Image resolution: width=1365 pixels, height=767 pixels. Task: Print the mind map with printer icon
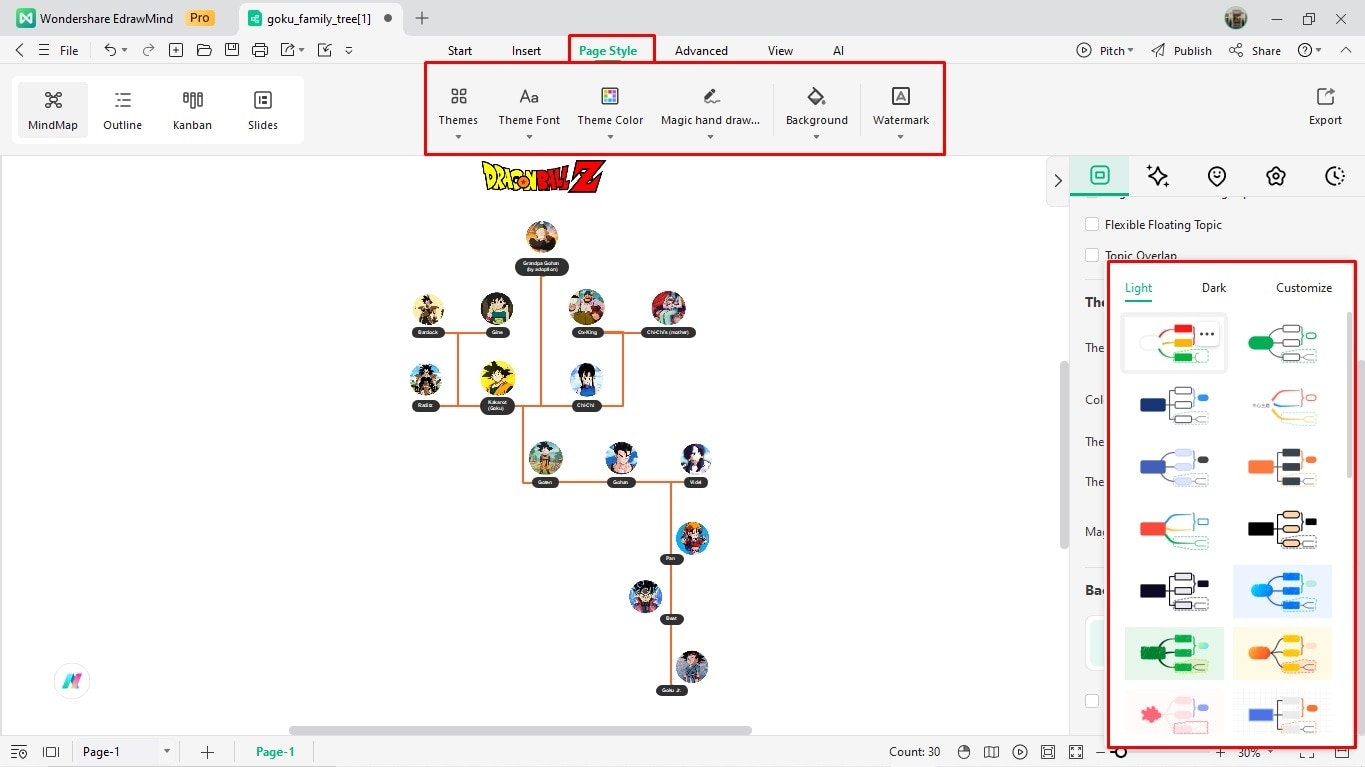point(260,50)
